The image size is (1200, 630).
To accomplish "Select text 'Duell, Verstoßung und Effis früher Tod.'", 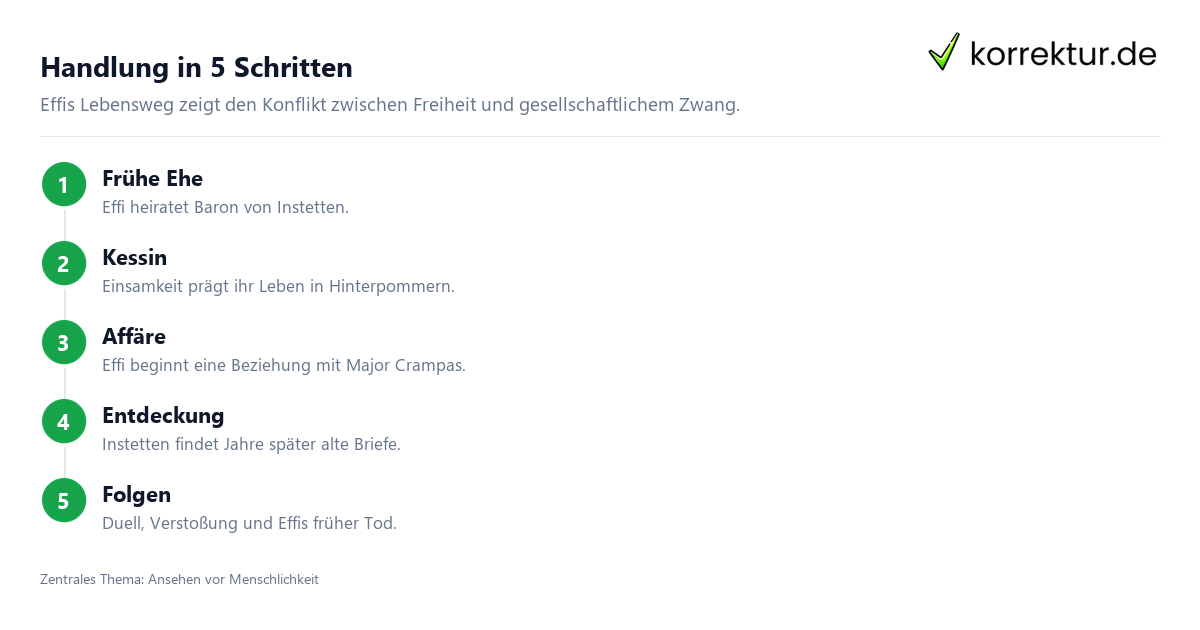I will pyautogui.click(x=249, y=524).
